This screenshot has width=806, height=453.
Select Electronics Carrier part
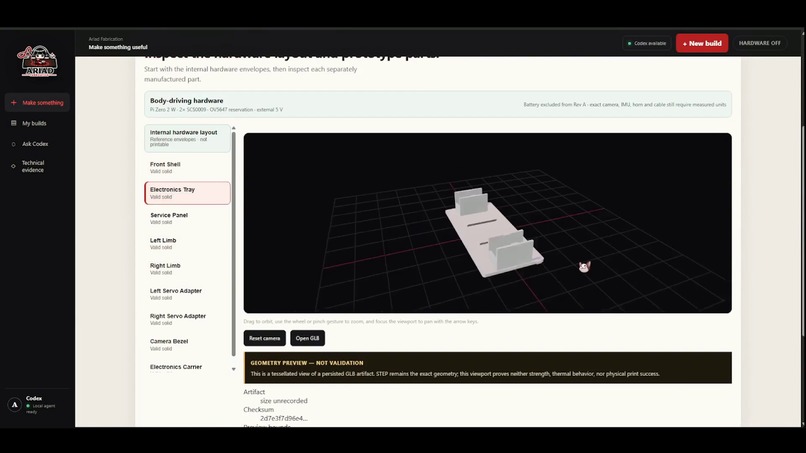click(x=187, y=367)
